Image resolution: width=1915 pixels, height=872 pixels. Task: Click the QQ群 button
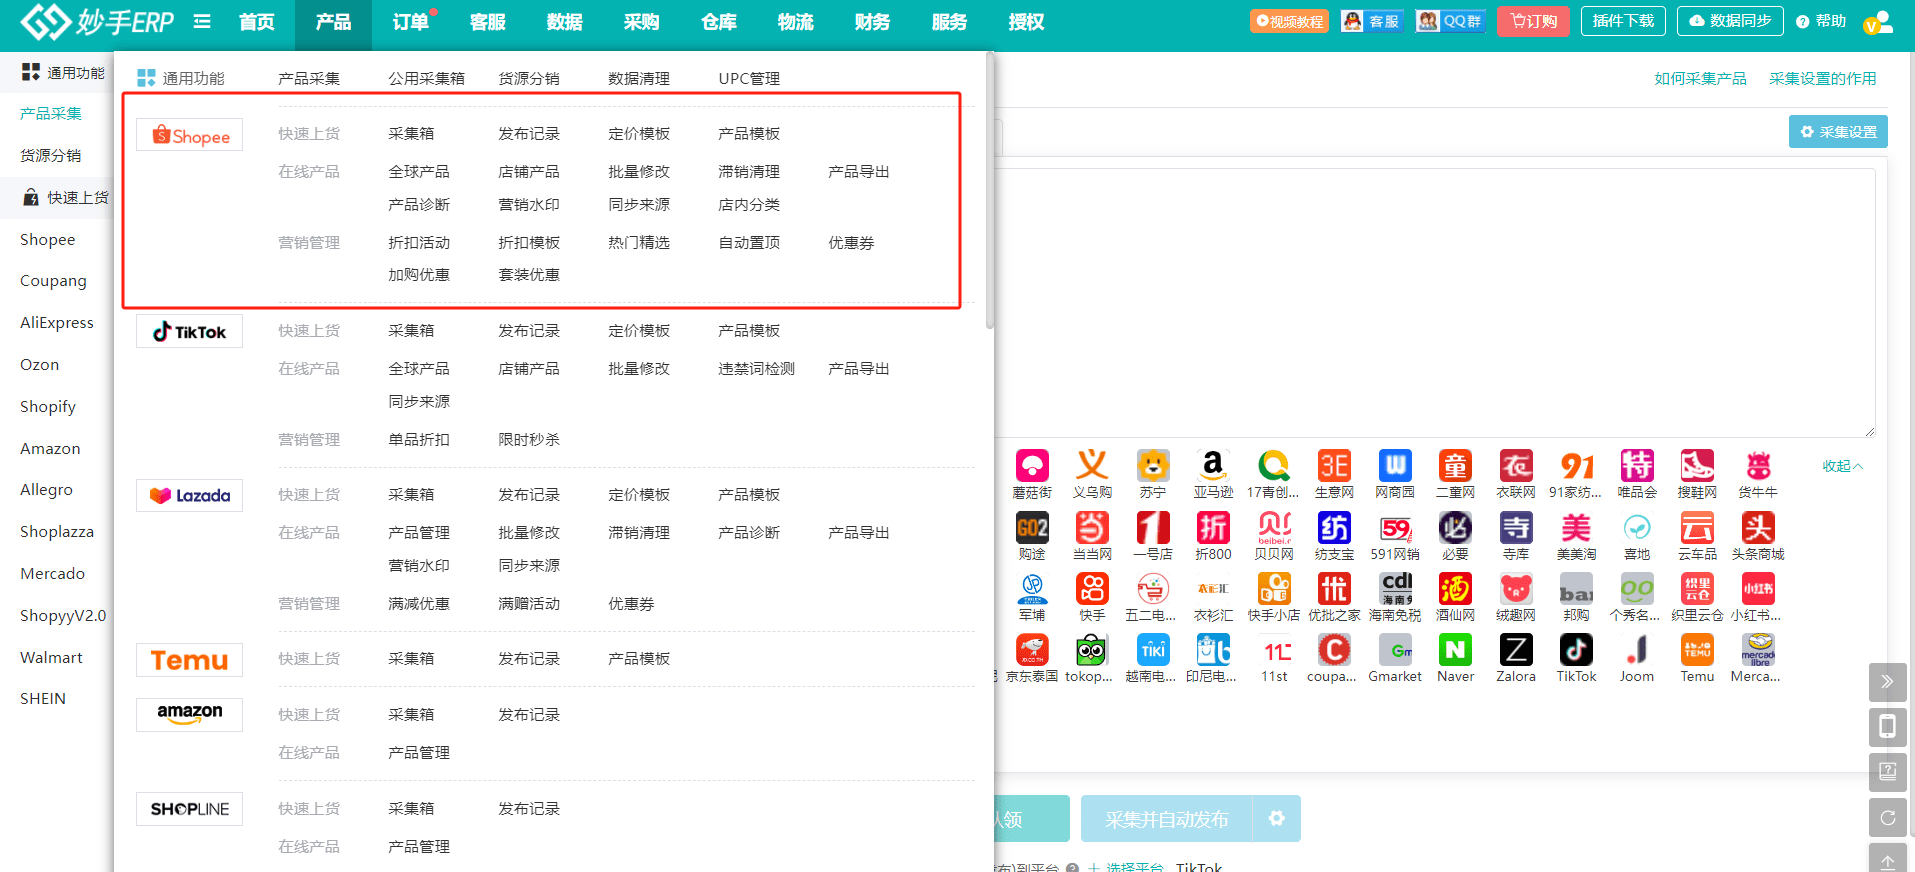coord(1451,21)
